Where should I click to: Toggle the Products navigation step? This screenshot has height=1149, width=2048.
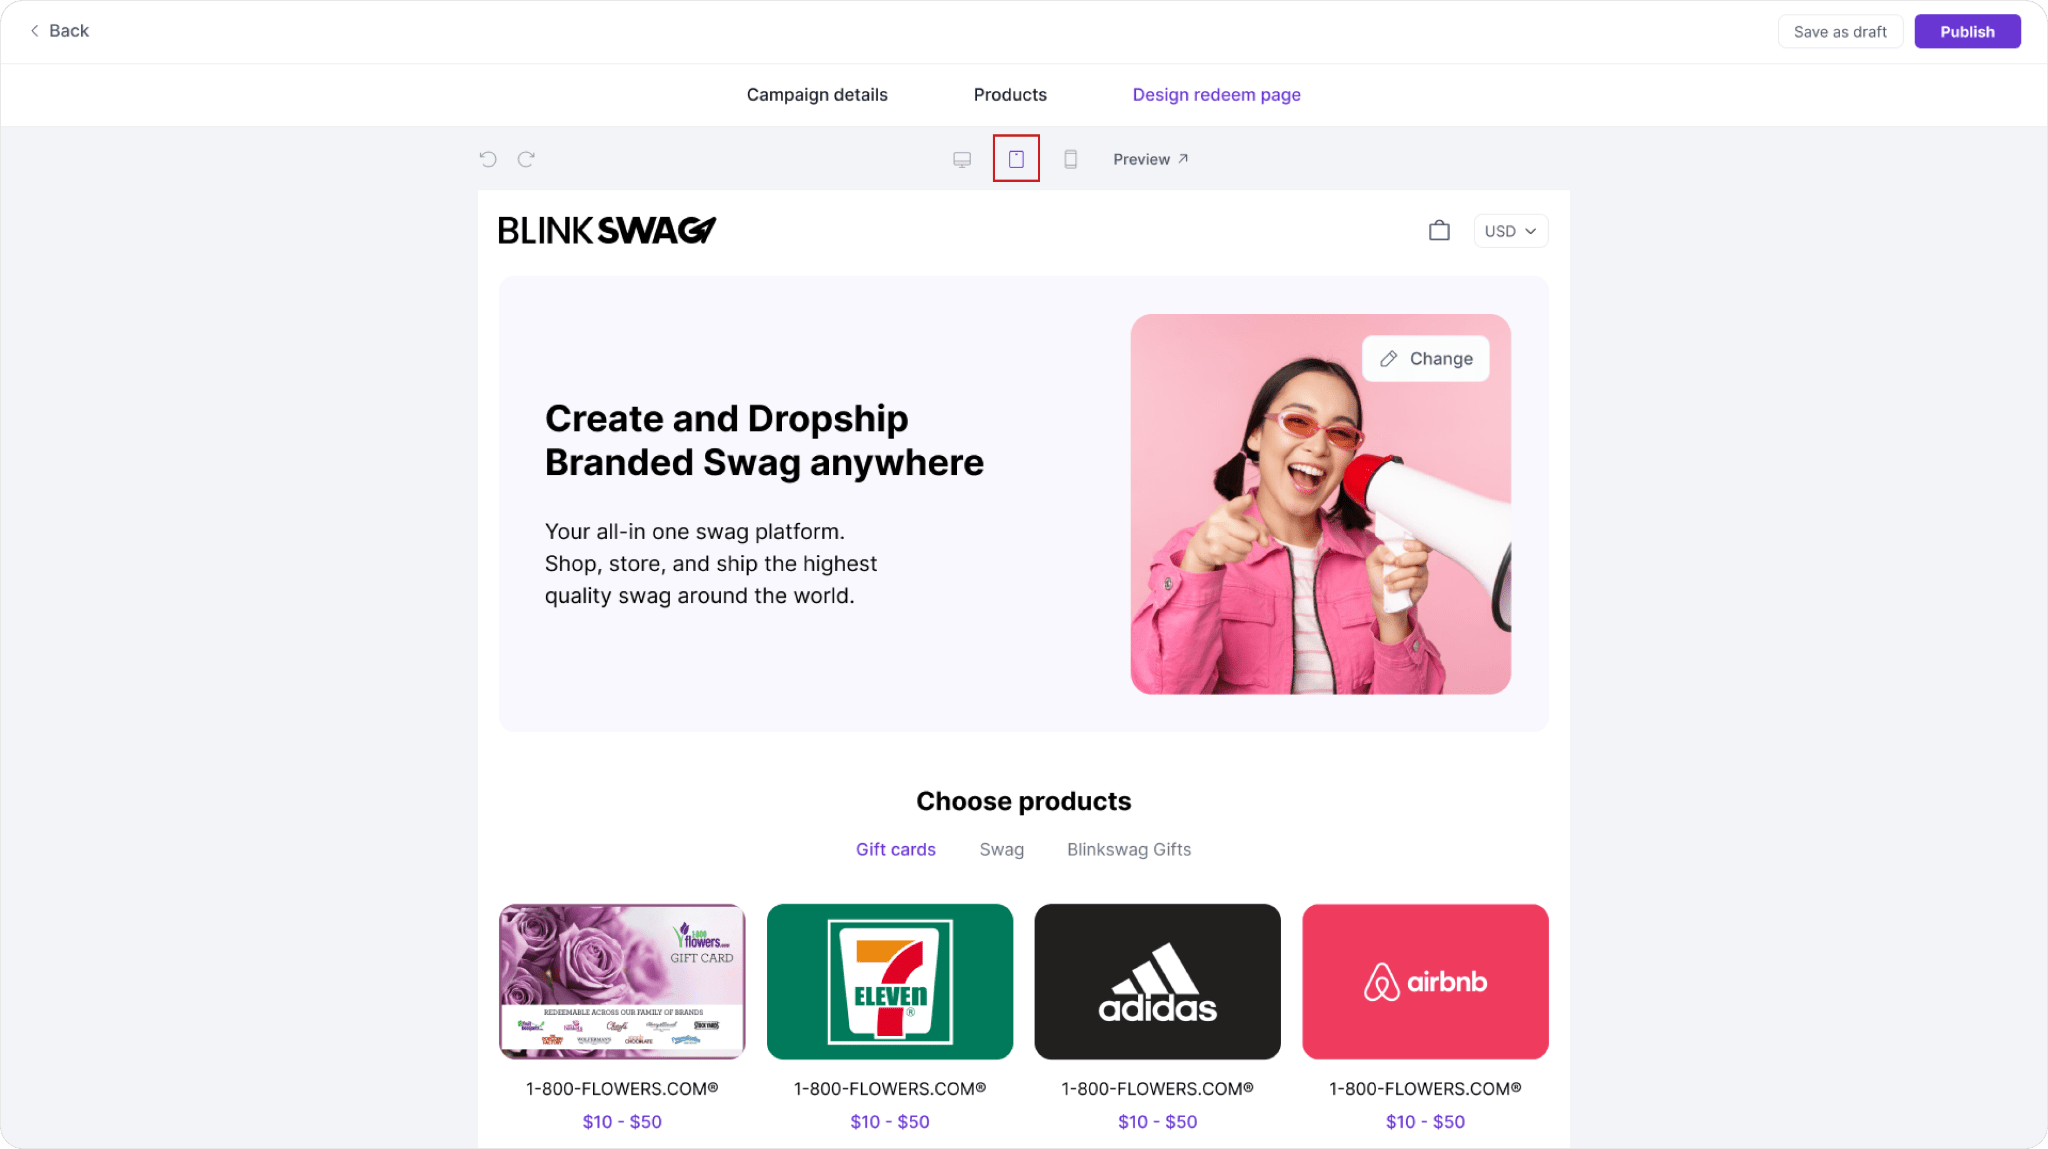1009,93
